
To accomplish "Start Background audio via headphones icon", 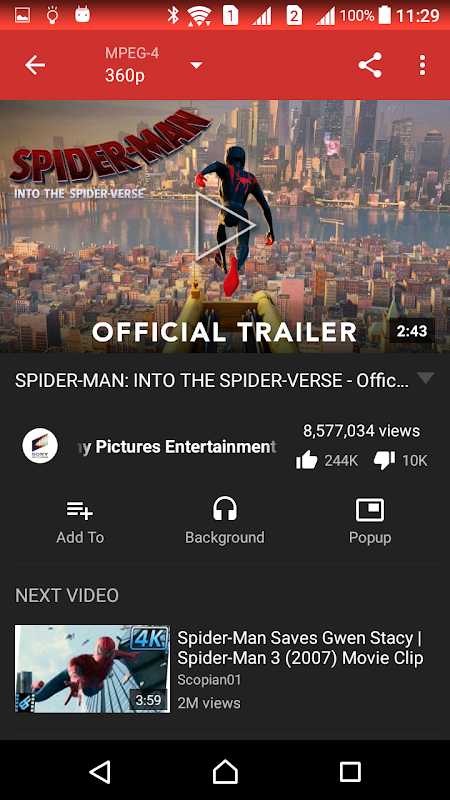I will pyautogui.click(x=224, y=509).
